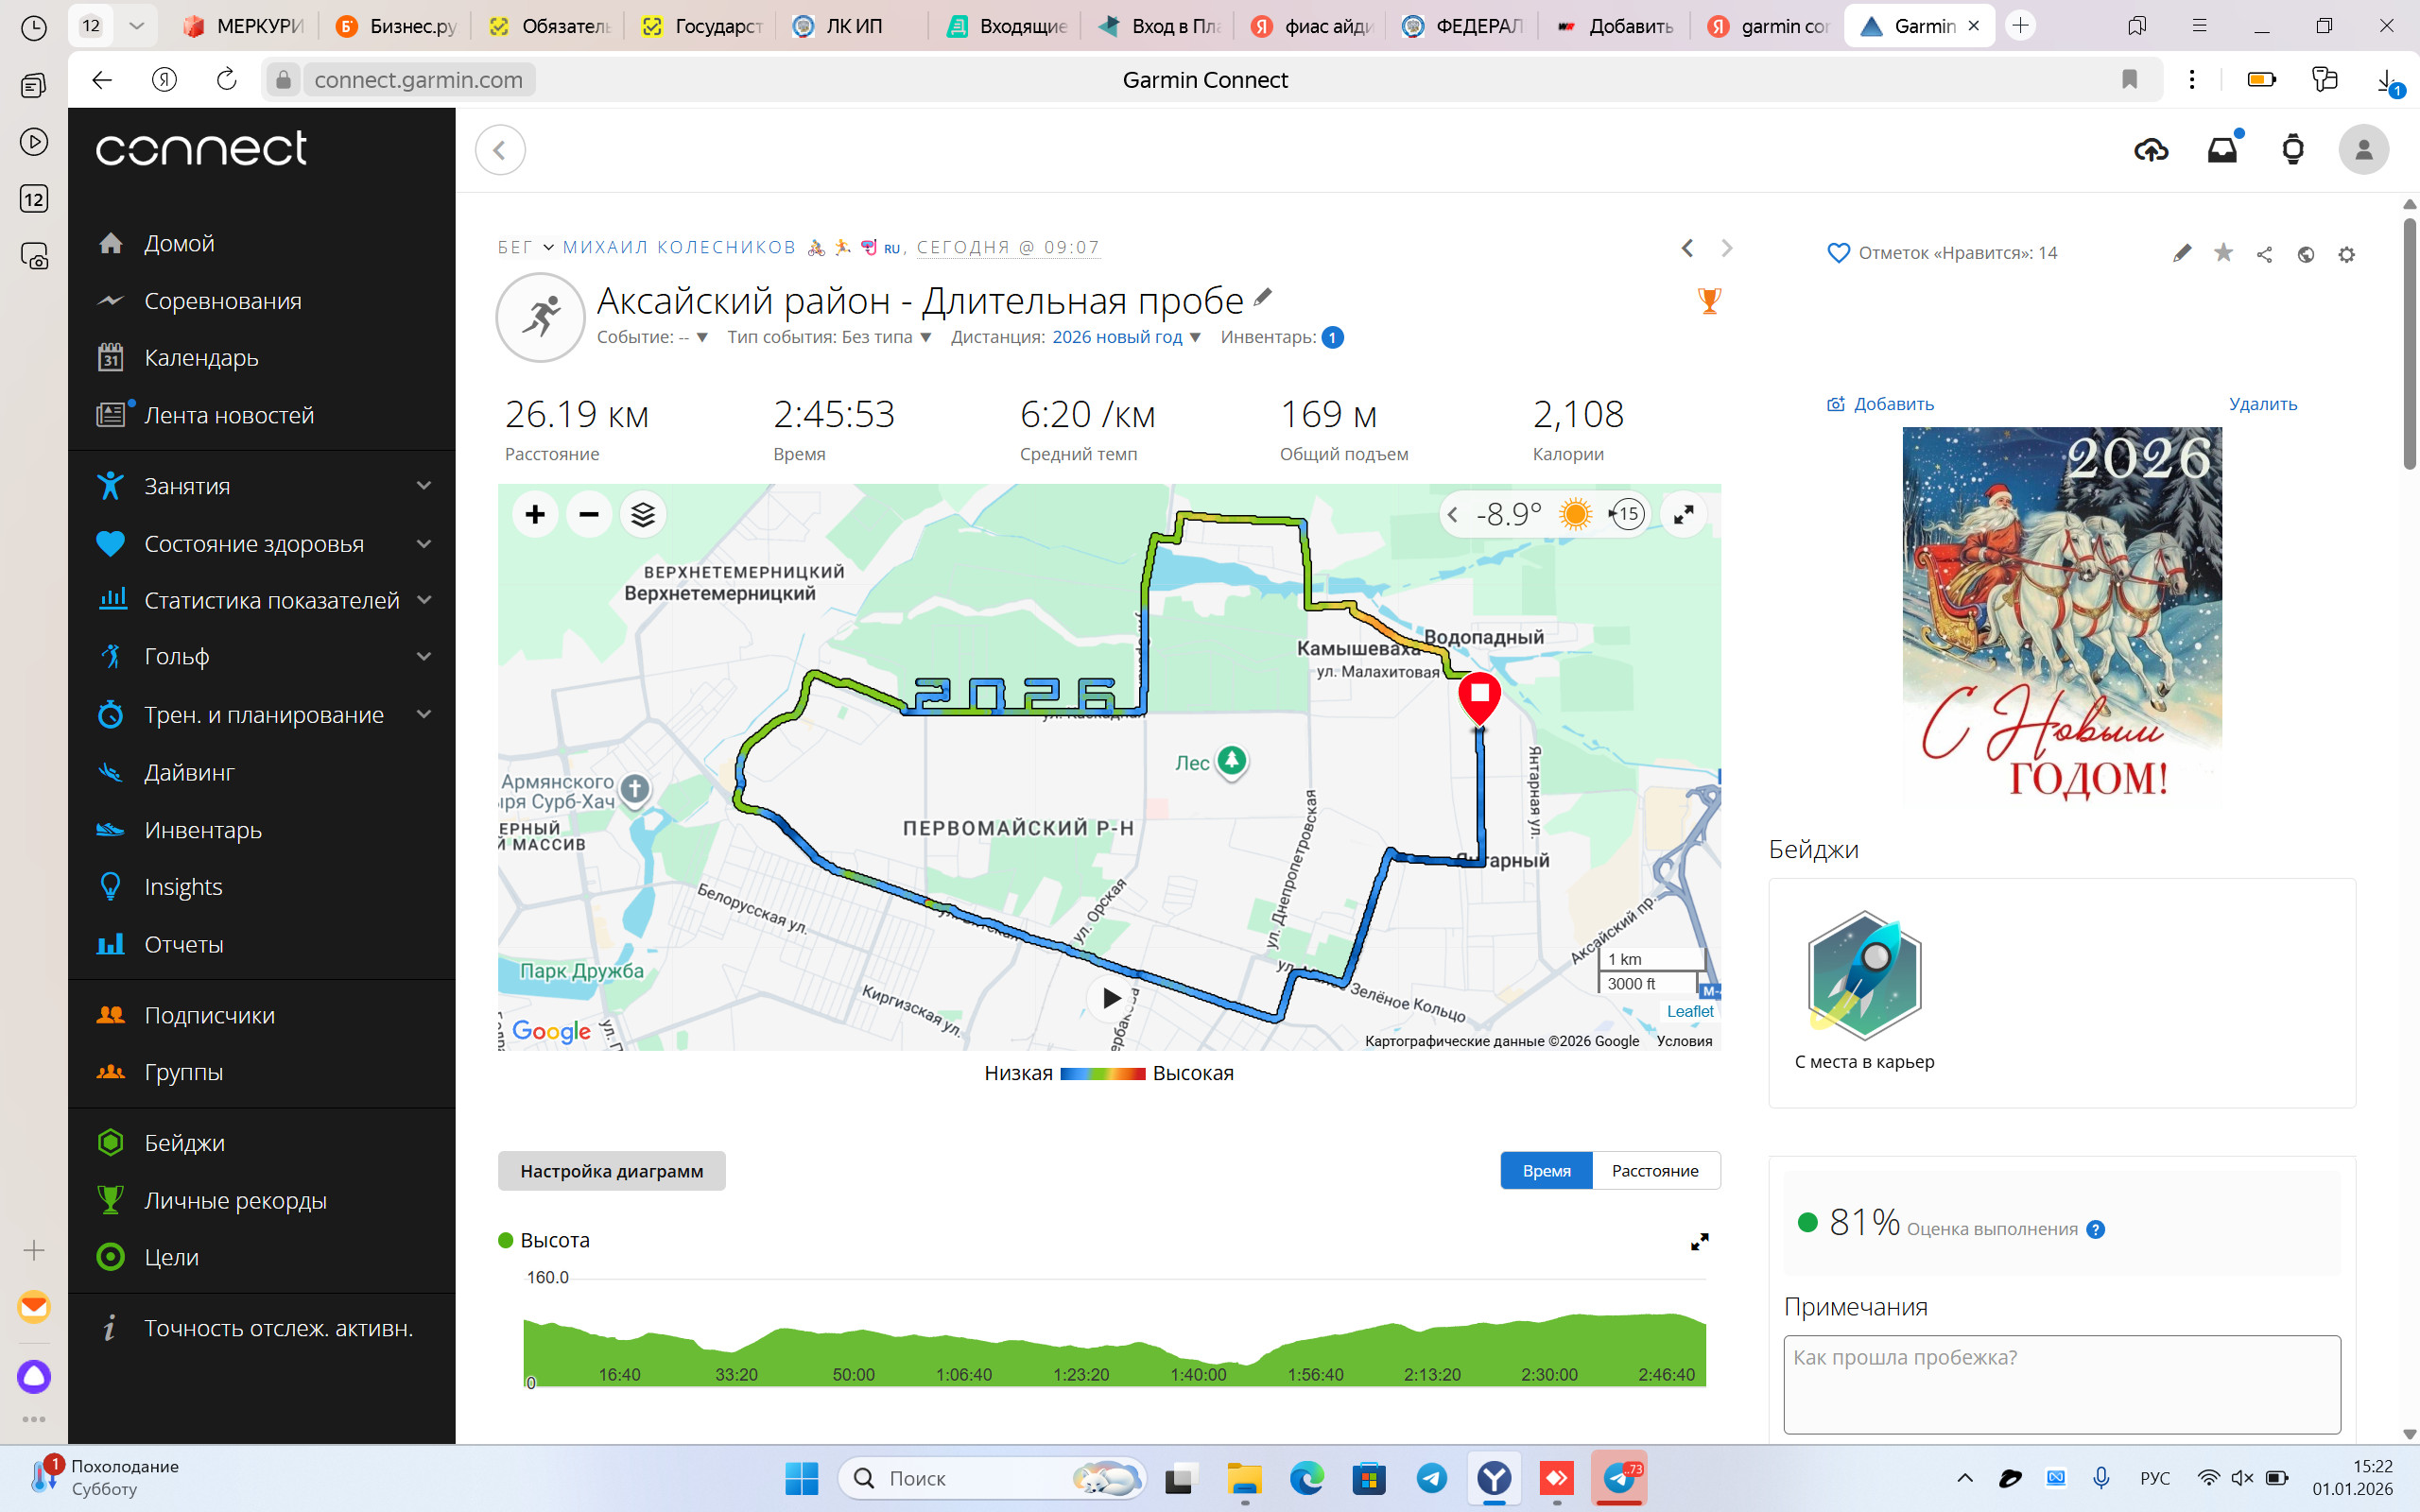The image size is (2420, 1512).
Task: Go to previous activity arrow
Action: coord(1687,248)
